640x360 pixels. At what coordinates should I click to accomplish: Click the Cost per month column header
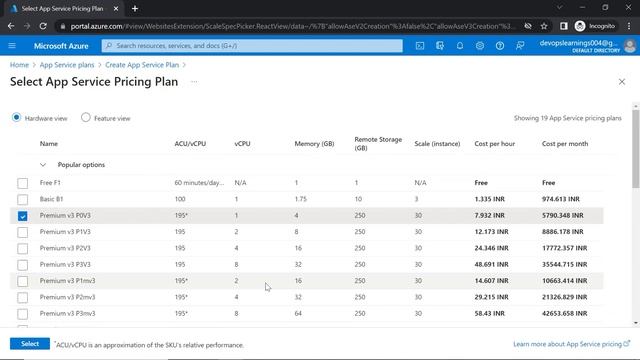point(565,144)
